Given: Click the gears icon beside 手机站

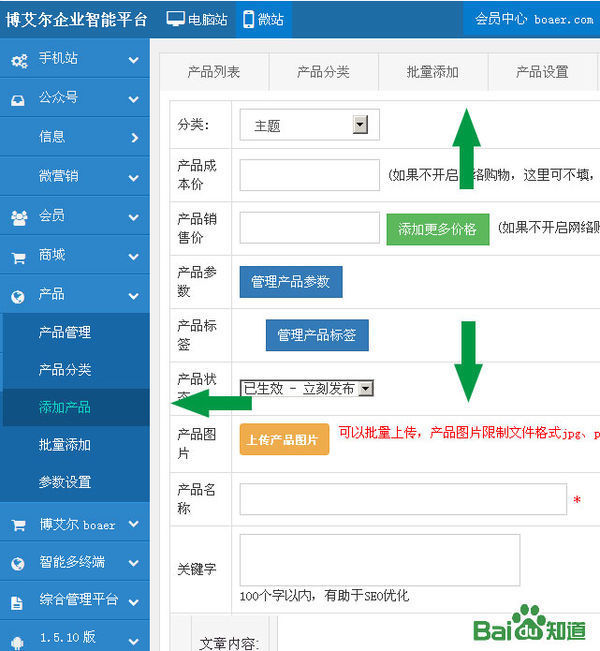Looking at the screenshot, I should [19, 61].
